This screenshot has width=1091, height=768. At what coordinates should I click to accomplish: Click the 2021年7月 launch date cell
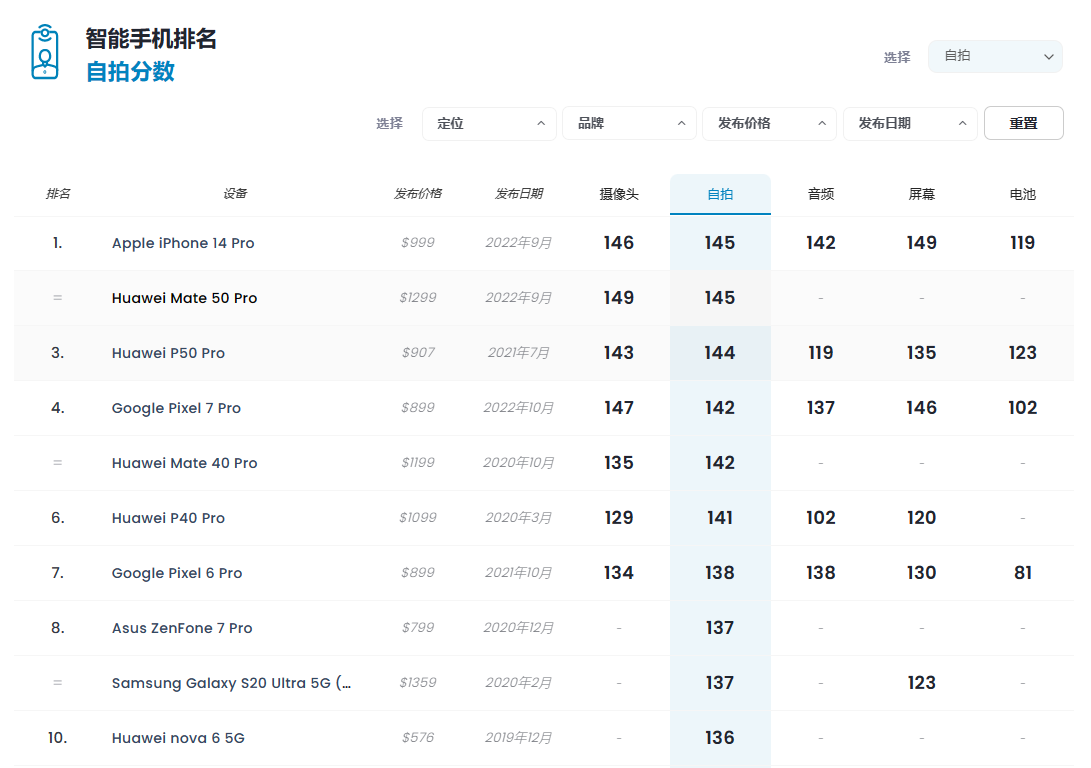tap(518, 353)
